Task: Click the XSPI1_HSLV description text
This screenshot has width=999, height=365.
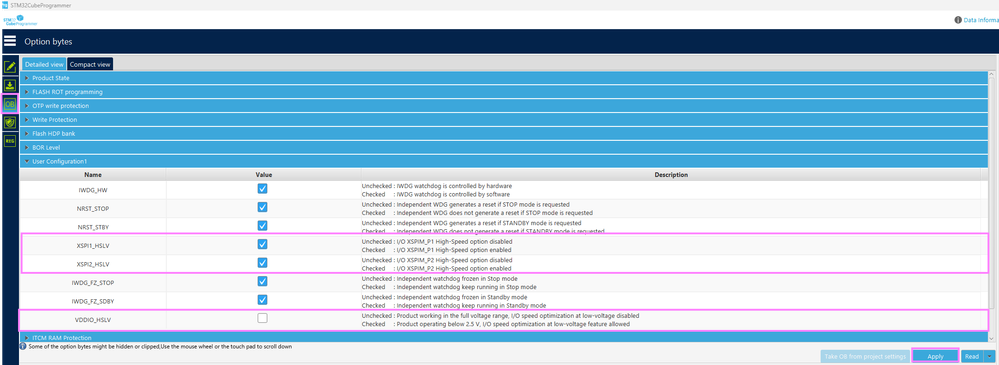Action: (437, 246)
